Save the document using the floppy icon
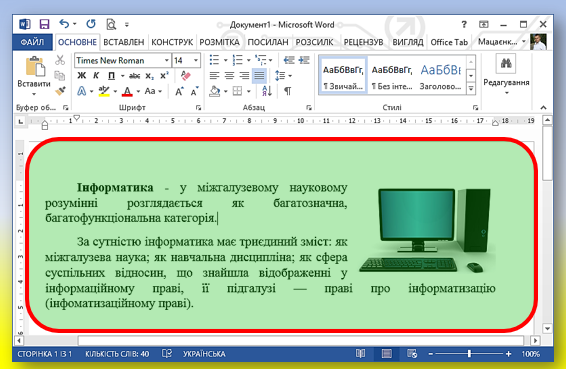The height and width of the screenshot is (369, 566). point(44,24)
